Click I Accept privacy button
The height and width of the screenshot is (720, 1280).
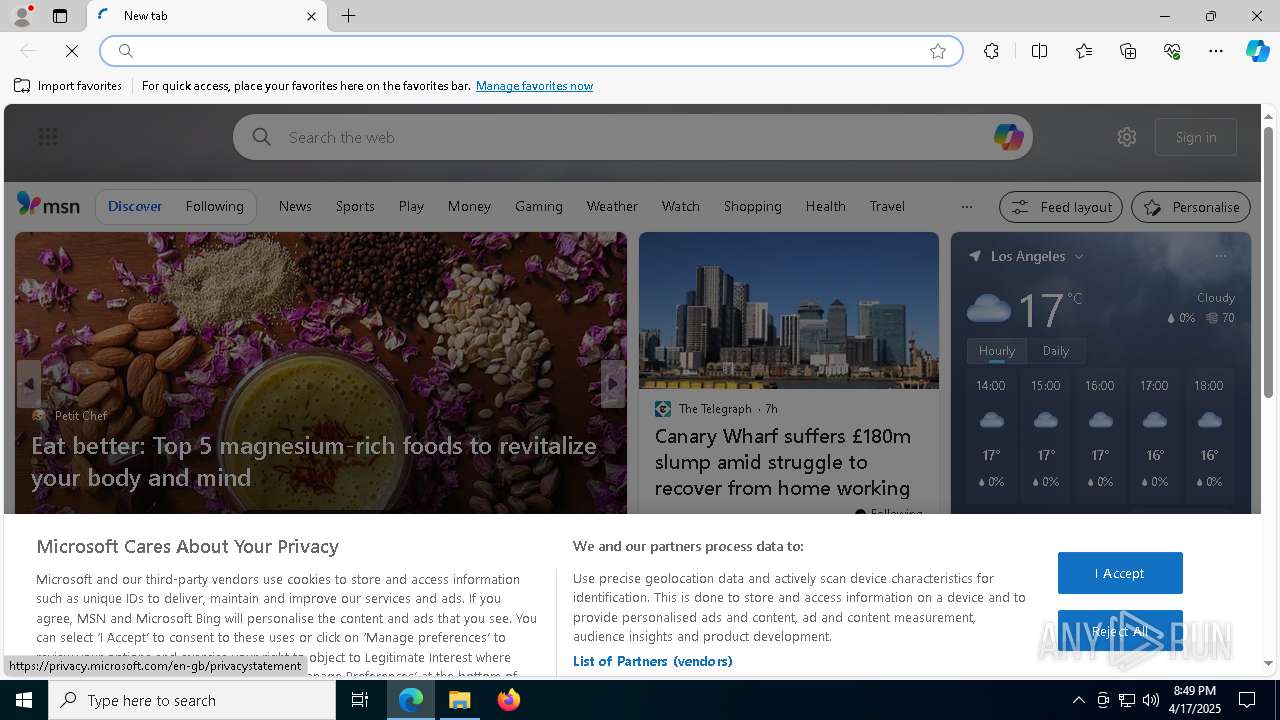[x=1120, y=573]
